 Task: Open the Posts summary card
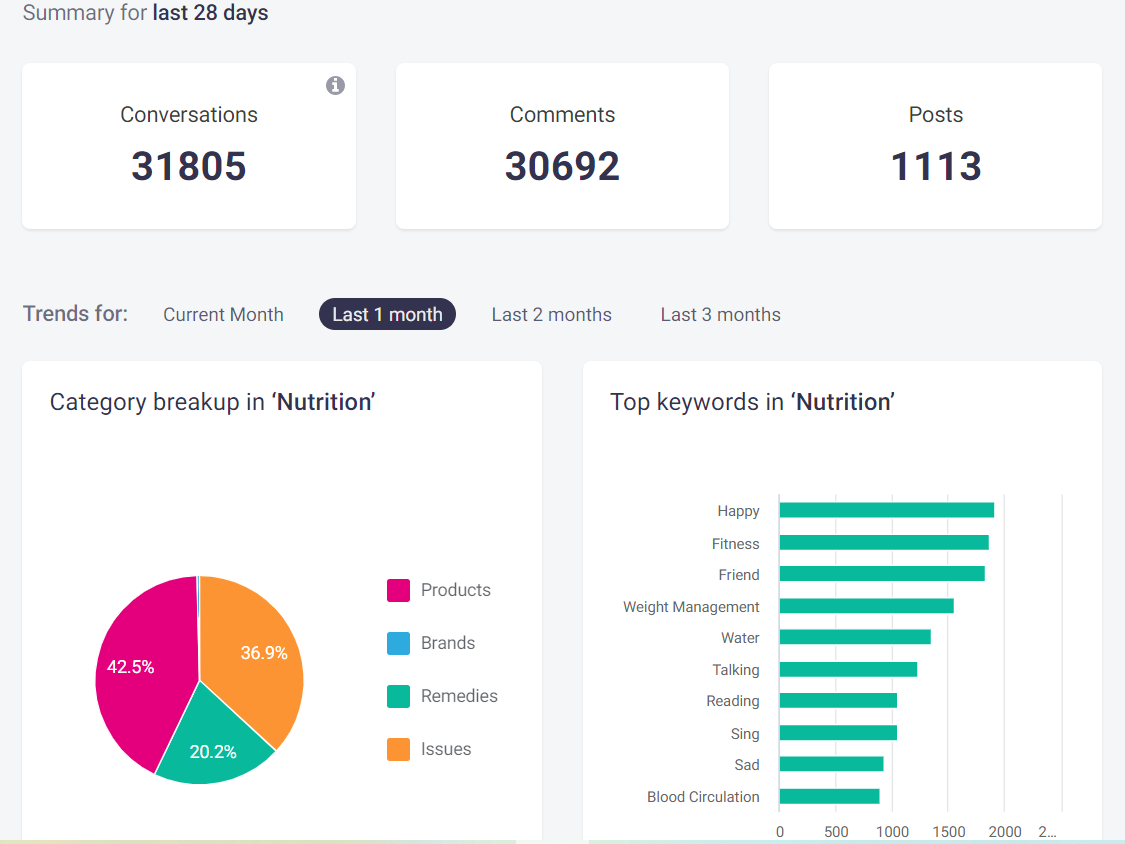pos(935,146)
